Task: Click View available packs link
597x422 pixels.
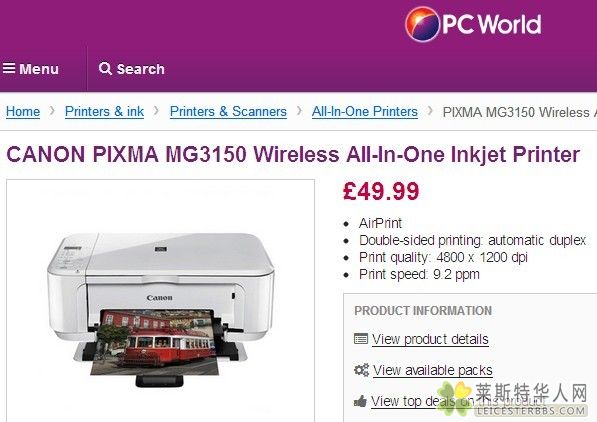Action: [x=433, y=370]
